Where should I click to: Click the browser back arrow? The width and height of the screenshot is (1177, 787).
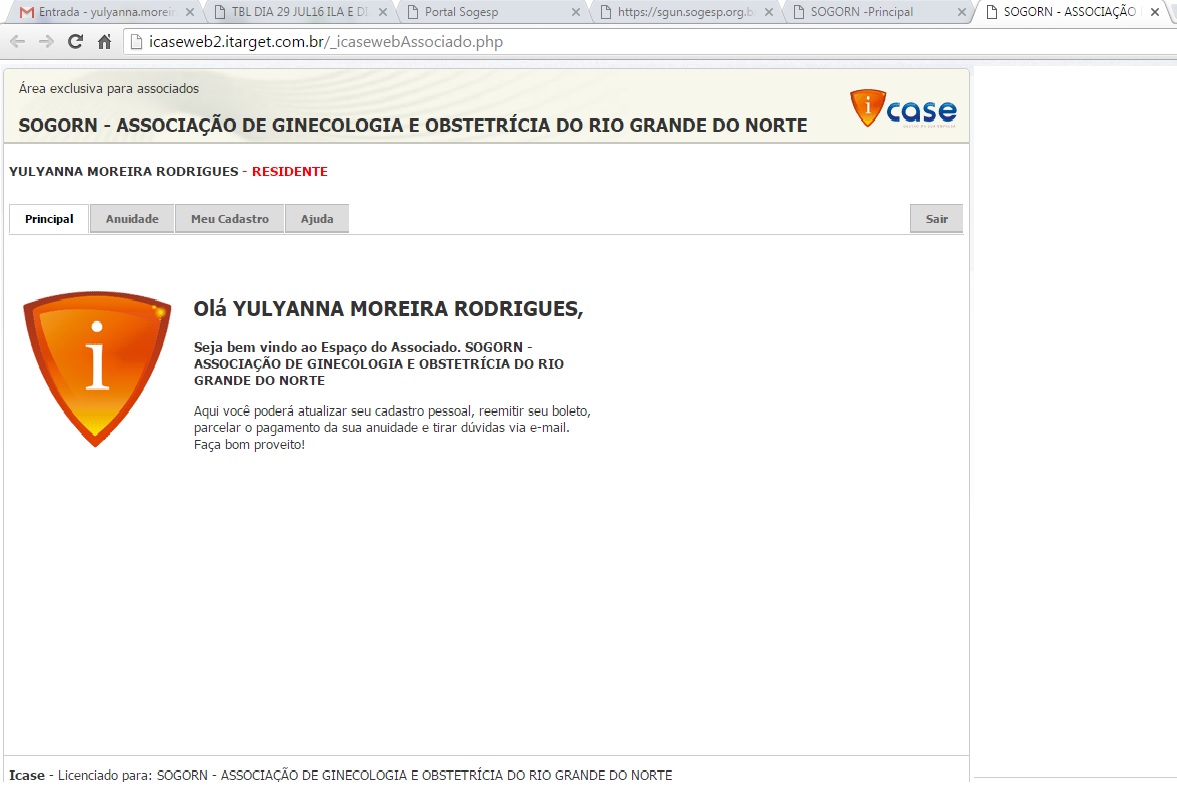pyautogui.click(x=17, y=42)
